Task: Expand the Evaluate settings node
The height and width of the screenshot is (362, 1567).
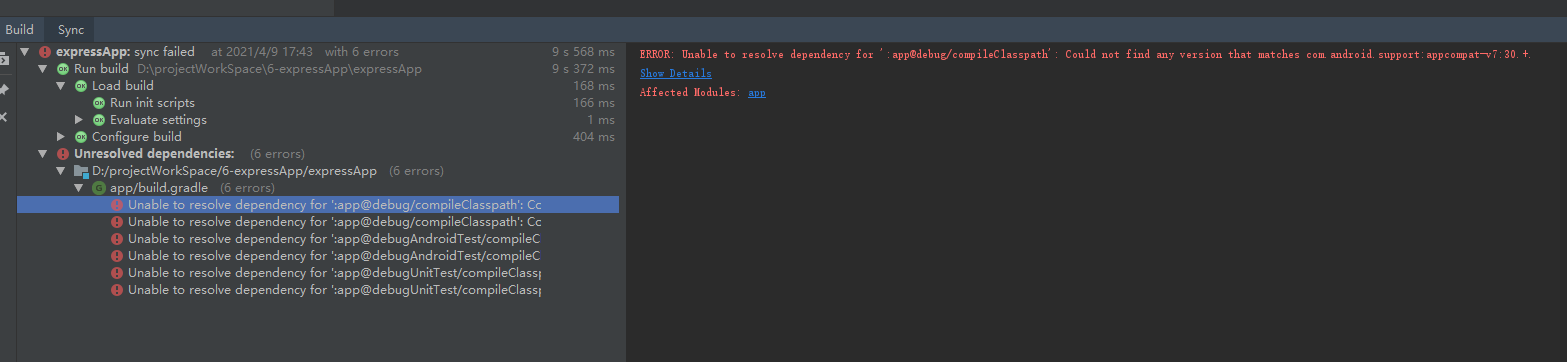Action: click(79, 120)
